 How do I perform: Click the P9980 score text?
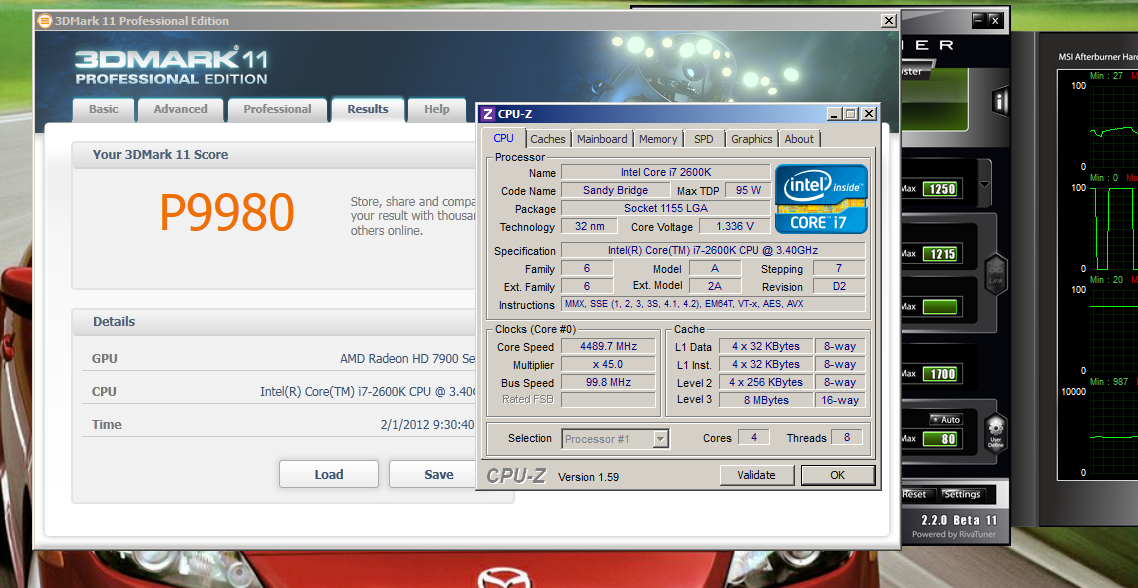[226, 213]
